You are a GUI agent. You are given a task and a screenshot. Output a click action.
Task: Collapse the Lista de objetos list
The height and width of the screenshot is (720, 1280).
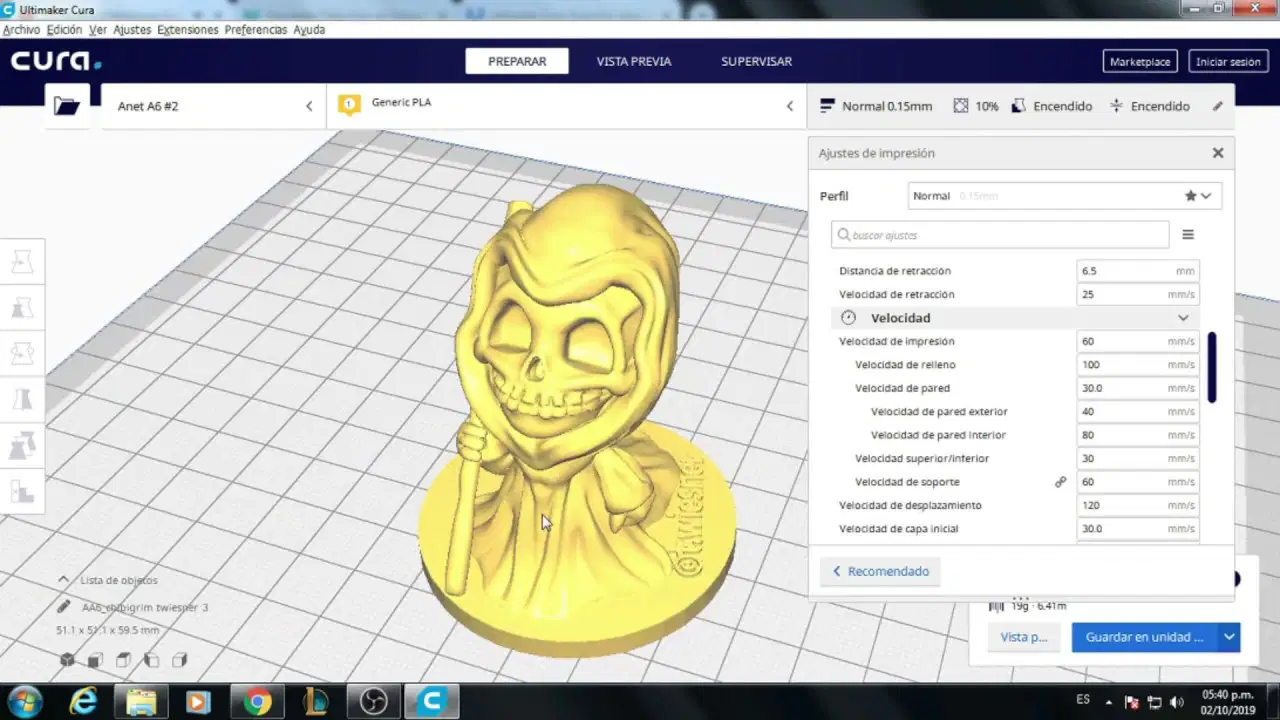[x=64, y=580]
